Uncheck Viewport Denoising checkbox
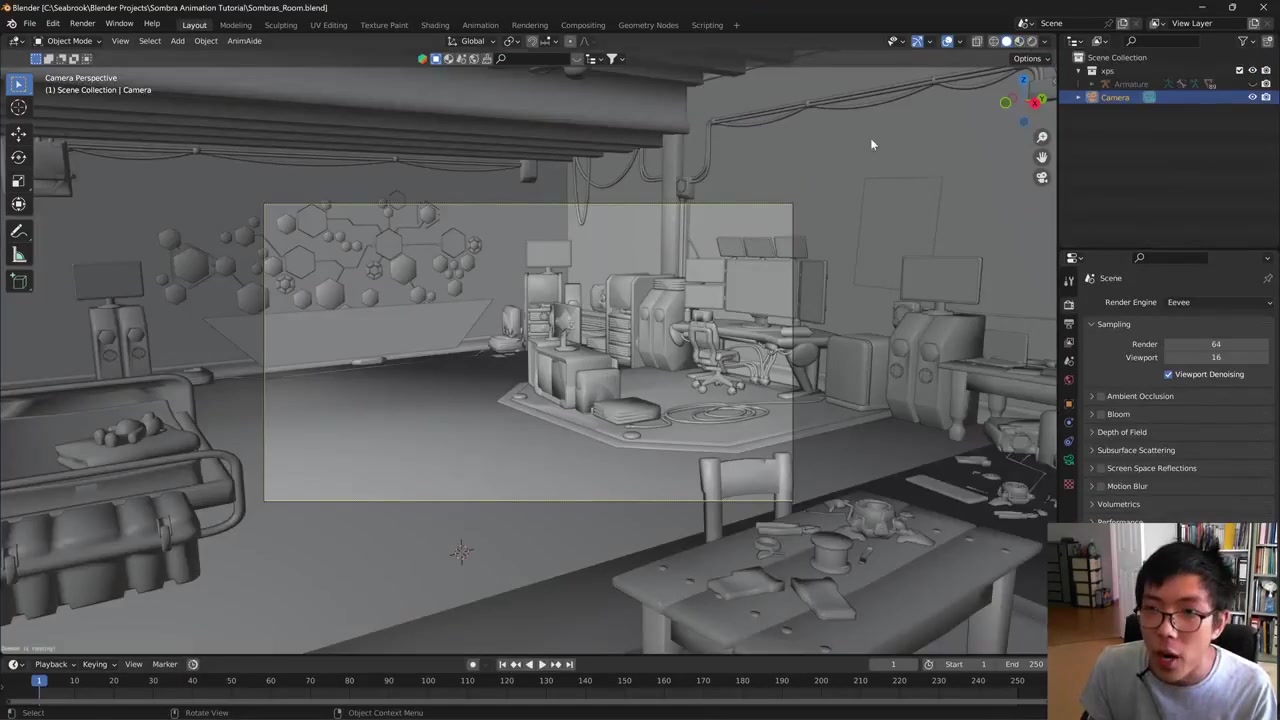This screenshot has width=1280, height=720. (x=1168, y=374)
